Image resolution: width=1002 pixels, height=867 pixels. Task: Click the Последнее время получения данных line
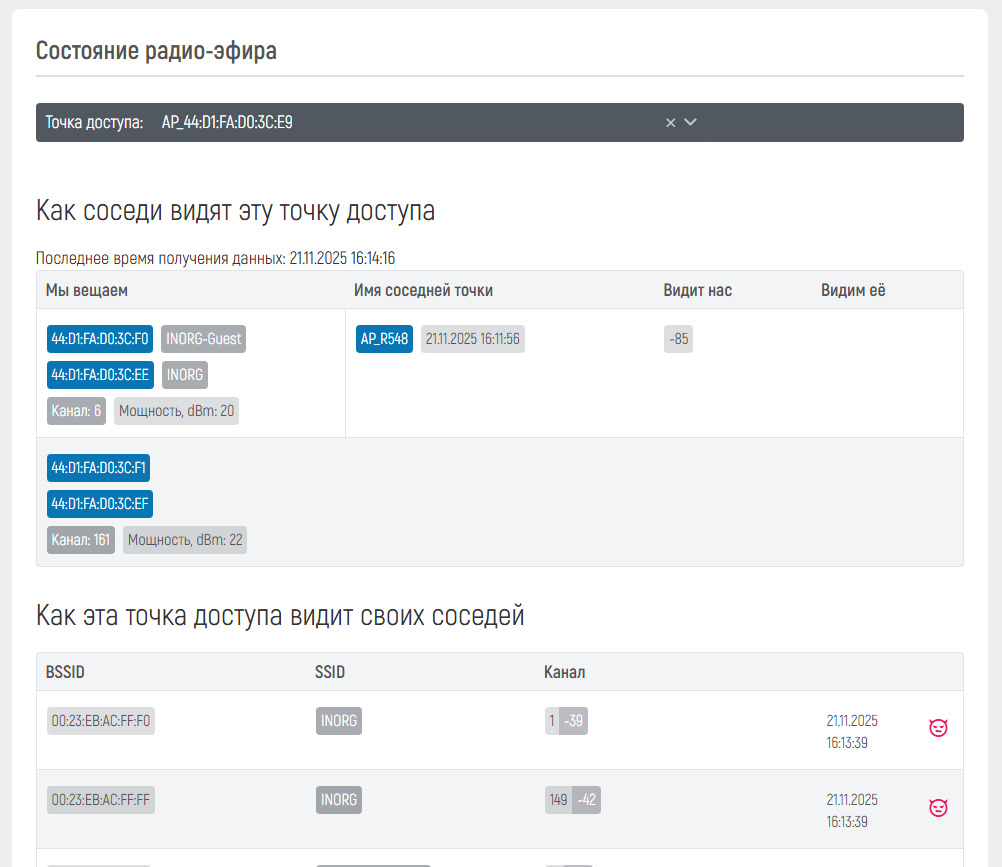tap(215, 258)
